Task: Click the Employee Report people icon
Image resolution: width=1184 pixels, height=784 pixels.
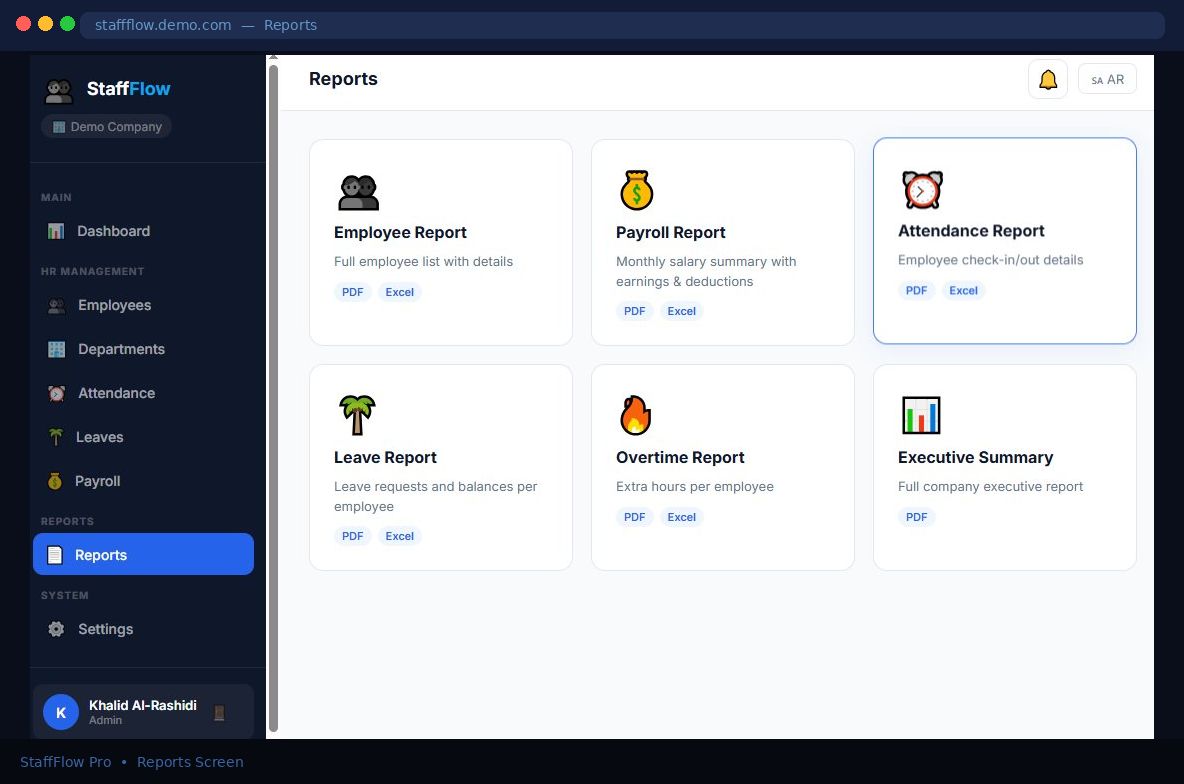Action: 359,192
